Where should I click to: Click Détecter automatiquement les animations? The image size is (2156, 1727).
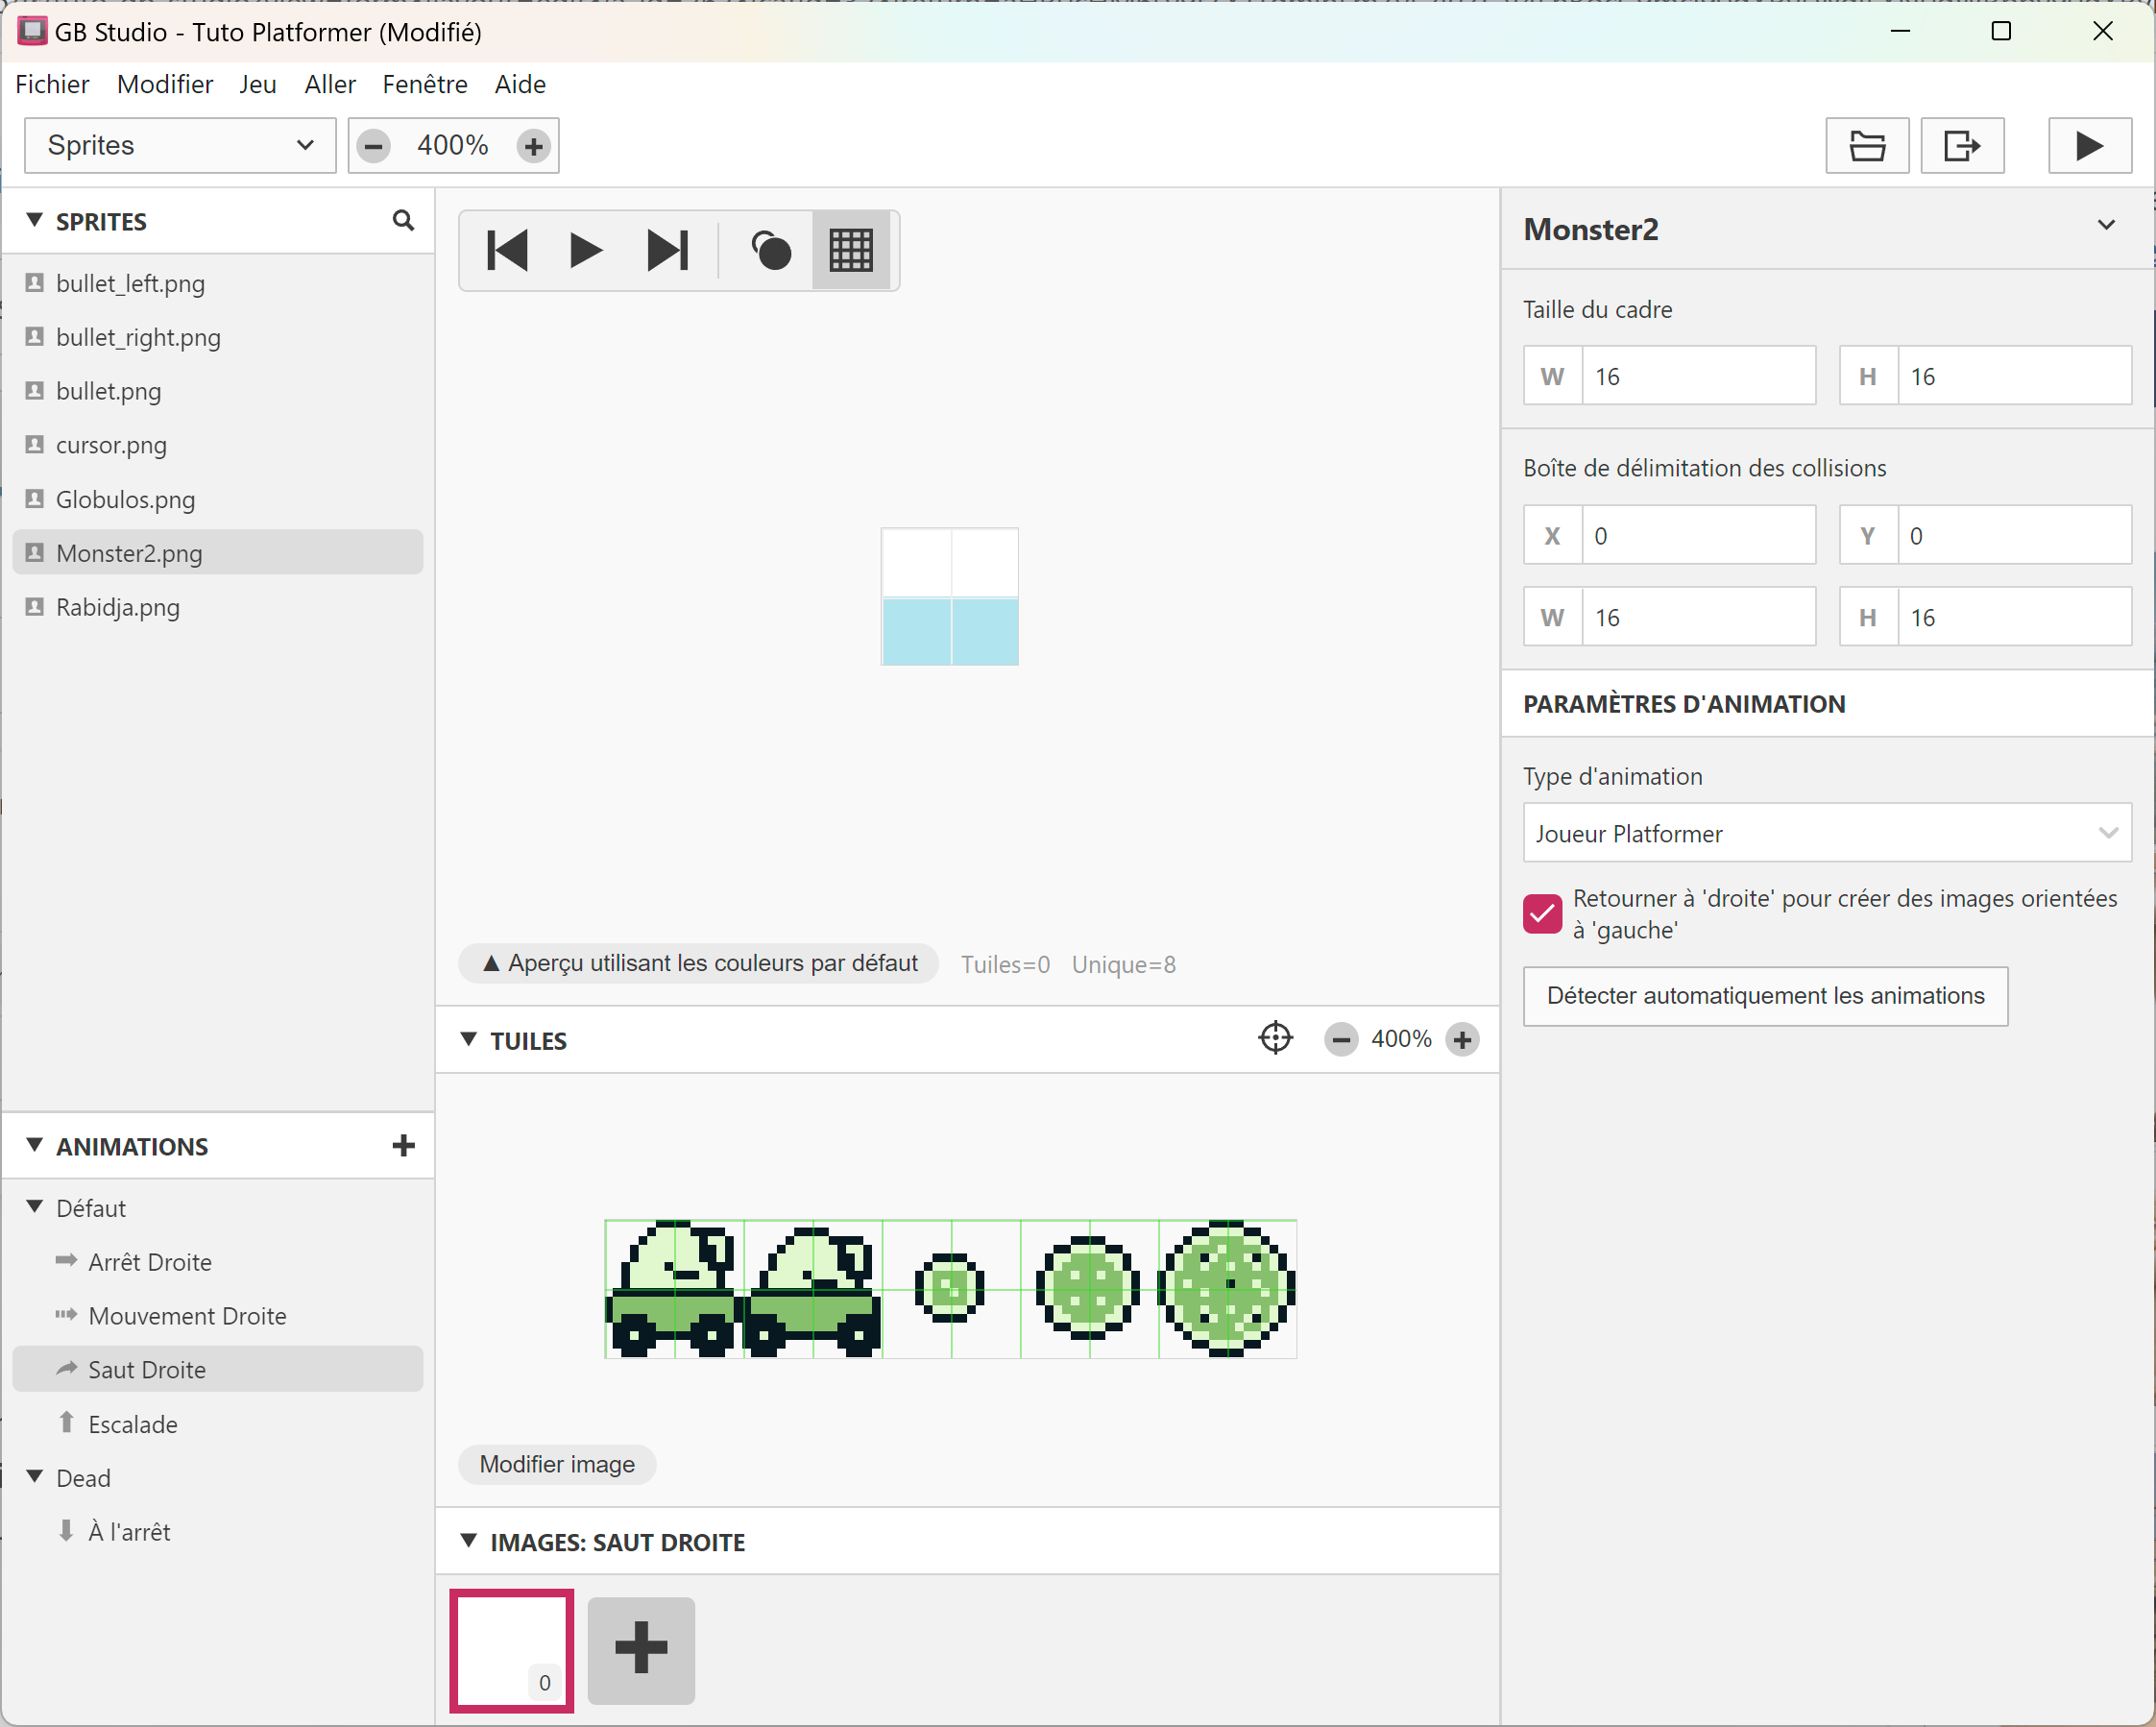(x=1764, y=995)
